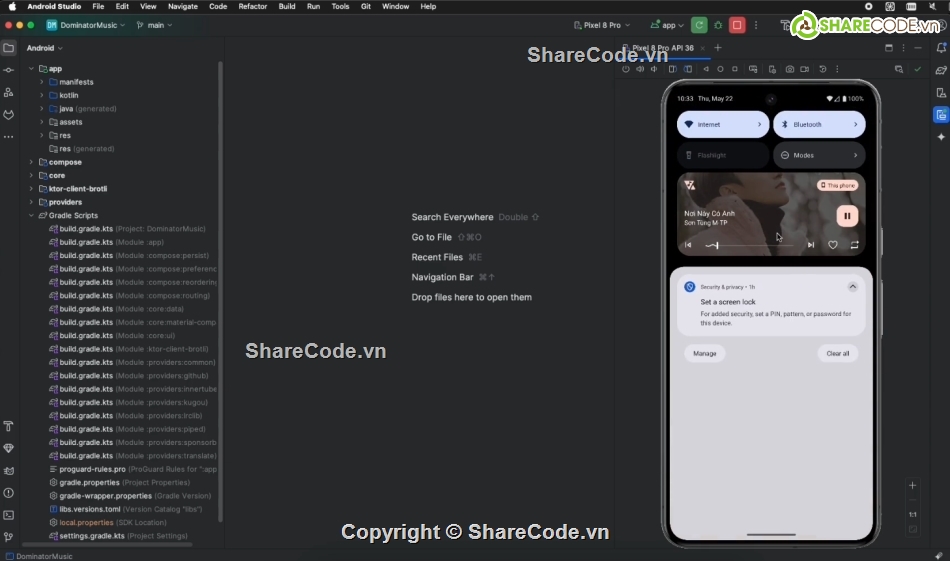Click the emulator Overview square button
The image size is (950, 561).
point(735,69)
